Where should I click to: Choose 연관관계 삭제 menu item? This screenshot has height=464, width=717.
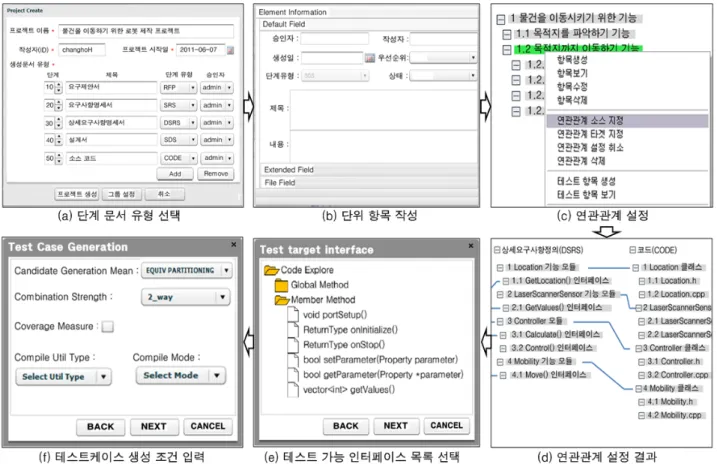(x=581, y=161)
